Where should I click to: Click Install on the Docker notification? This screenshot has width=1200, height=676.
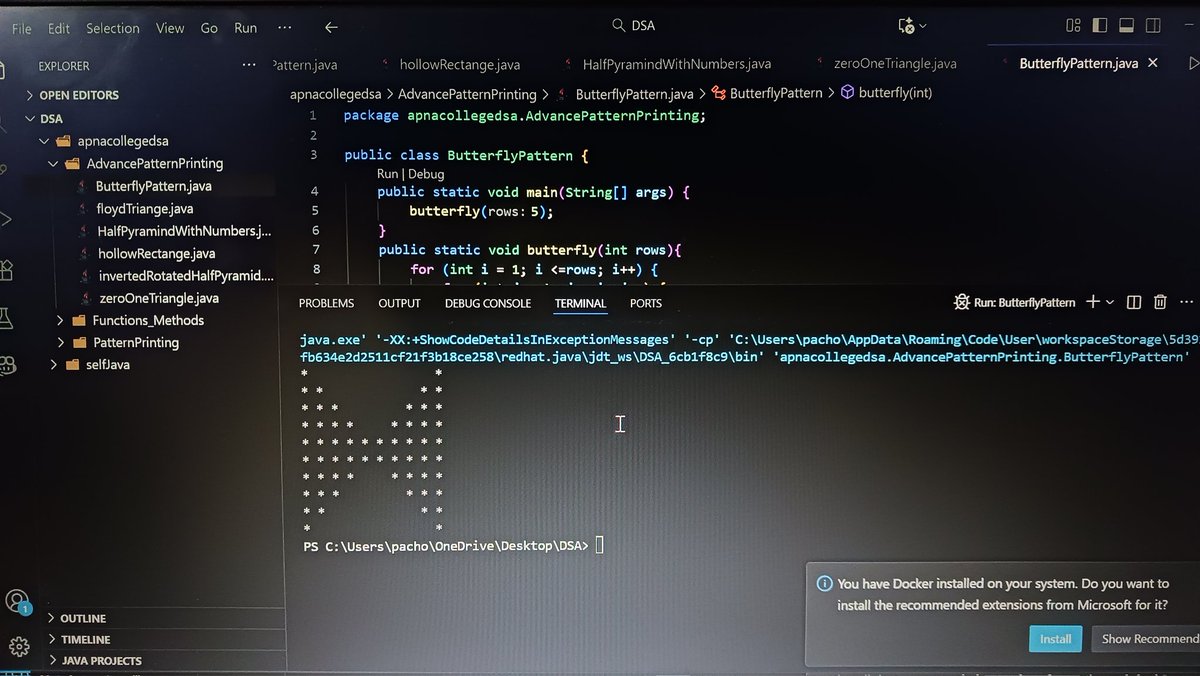click(x=1055, y=639)
